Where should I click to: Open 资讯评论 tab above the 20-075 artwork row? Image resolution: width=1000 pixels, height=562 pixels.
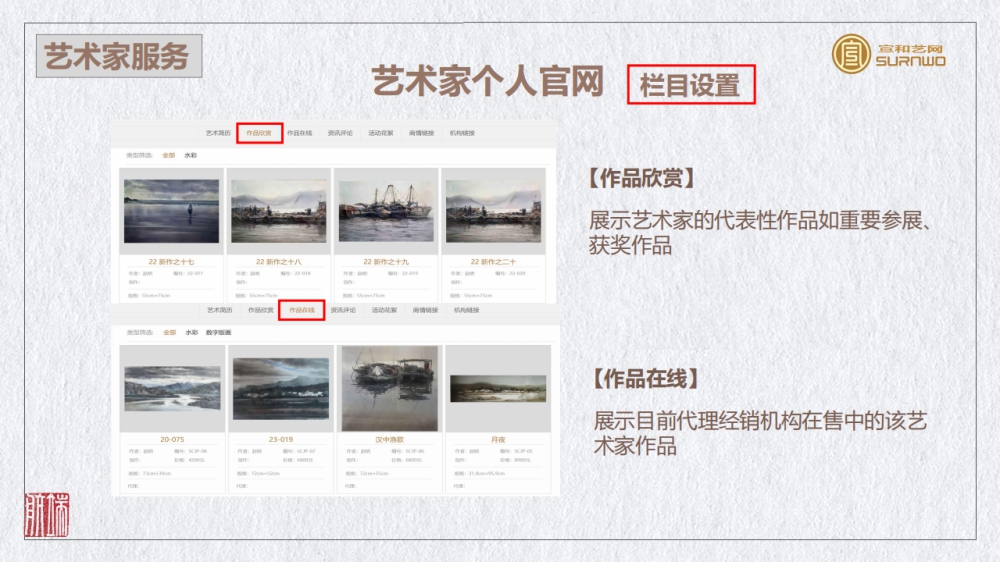tap(343, 310)
